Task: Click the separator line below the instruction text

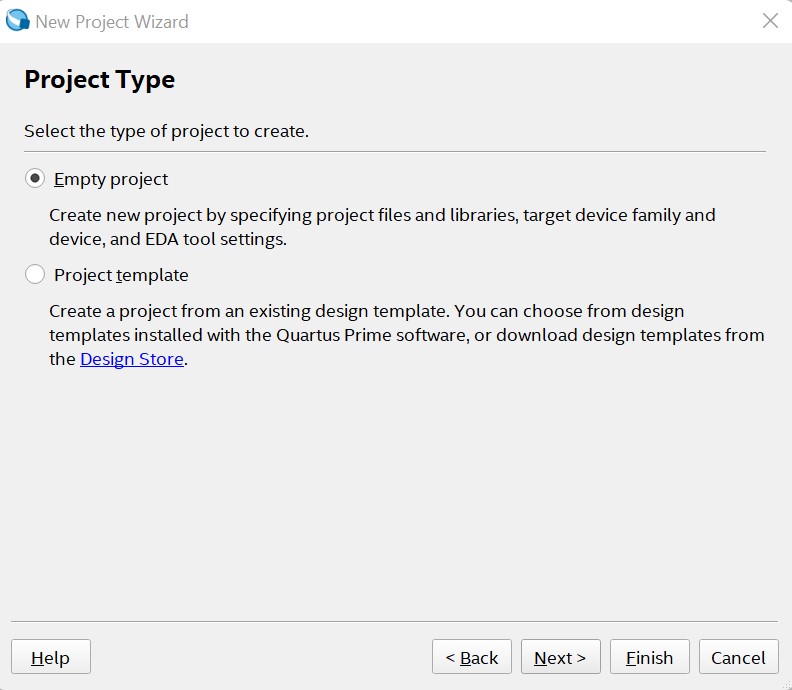Action: pyautogui.click(x=395, y=152)
